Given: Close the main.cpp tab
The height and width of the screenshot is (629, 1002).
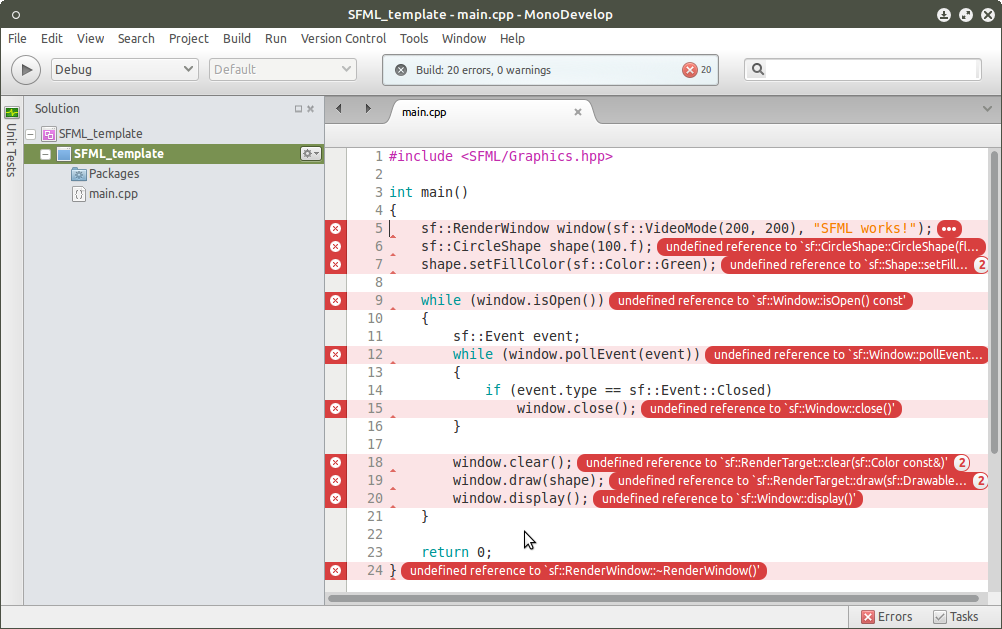Looking at the screenshot, I should click(578, 112).
